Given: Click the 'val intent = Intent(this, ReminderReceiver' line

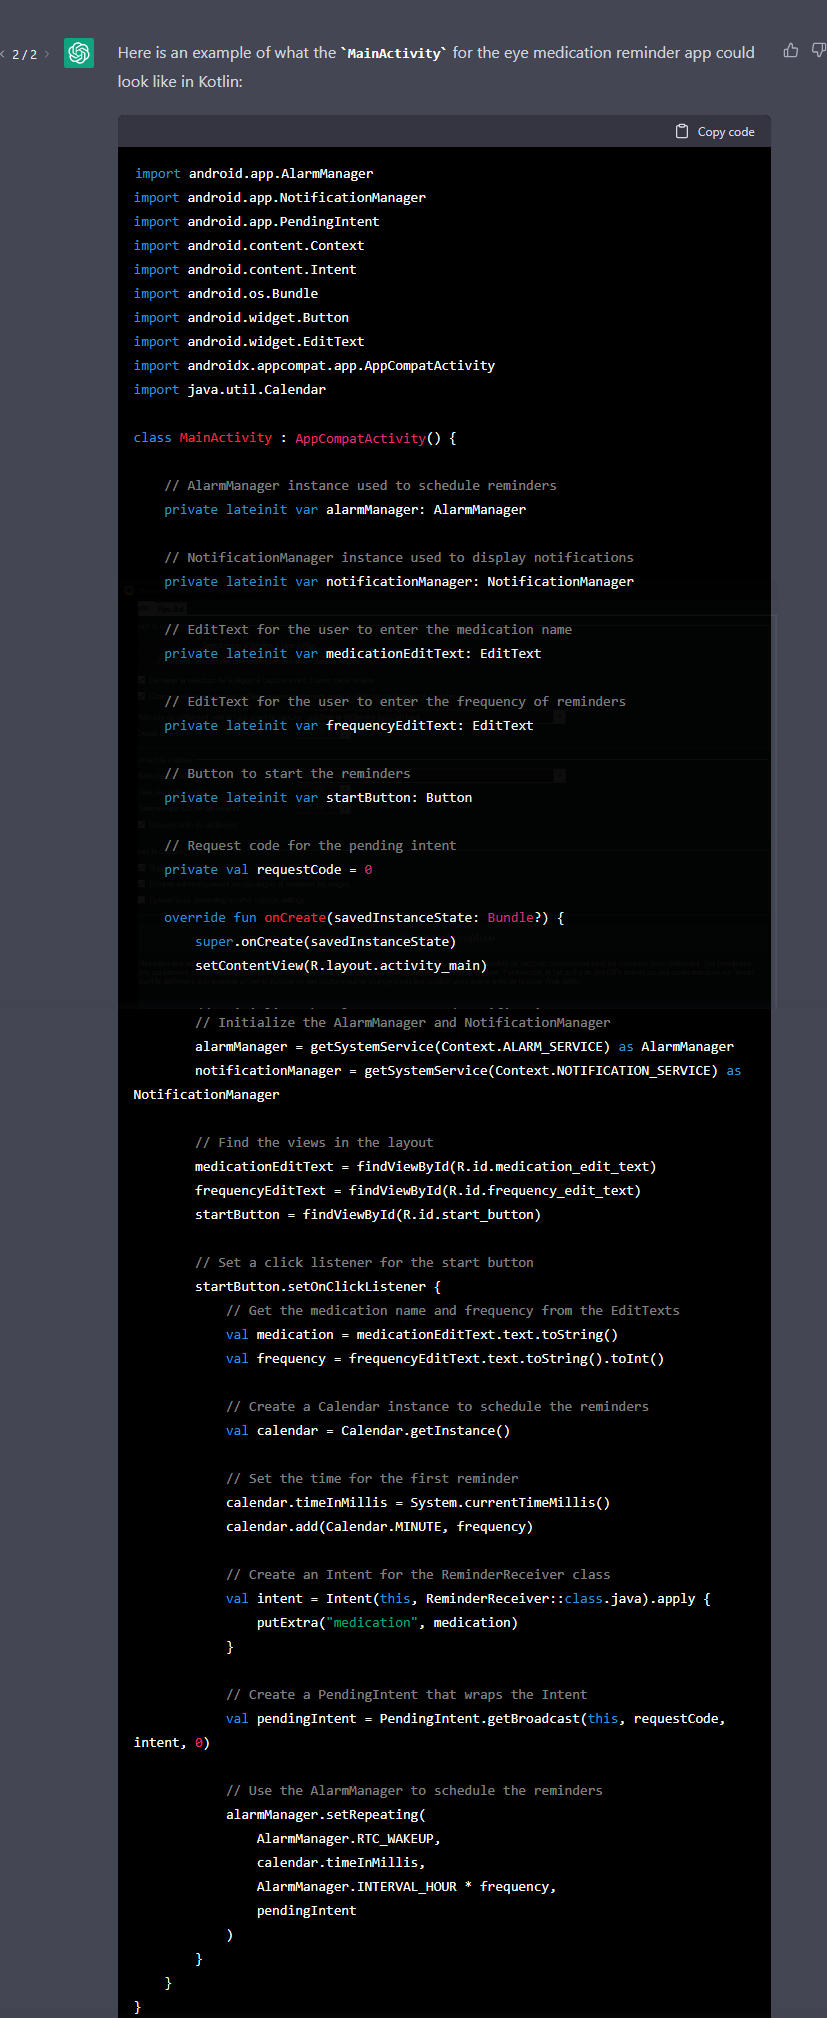Looking at the screenshot, I should click(468, 1598).
